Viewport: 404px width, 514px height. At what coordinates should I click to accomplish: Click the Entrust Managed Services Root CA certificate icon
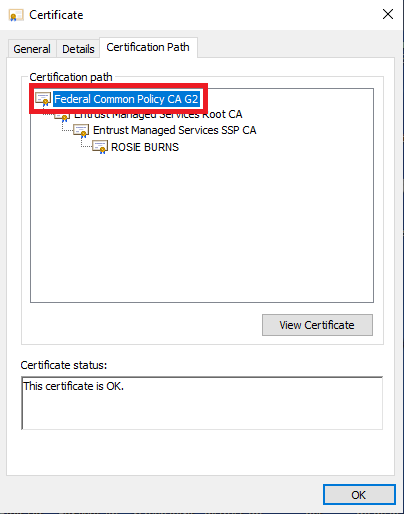(62, 116)
